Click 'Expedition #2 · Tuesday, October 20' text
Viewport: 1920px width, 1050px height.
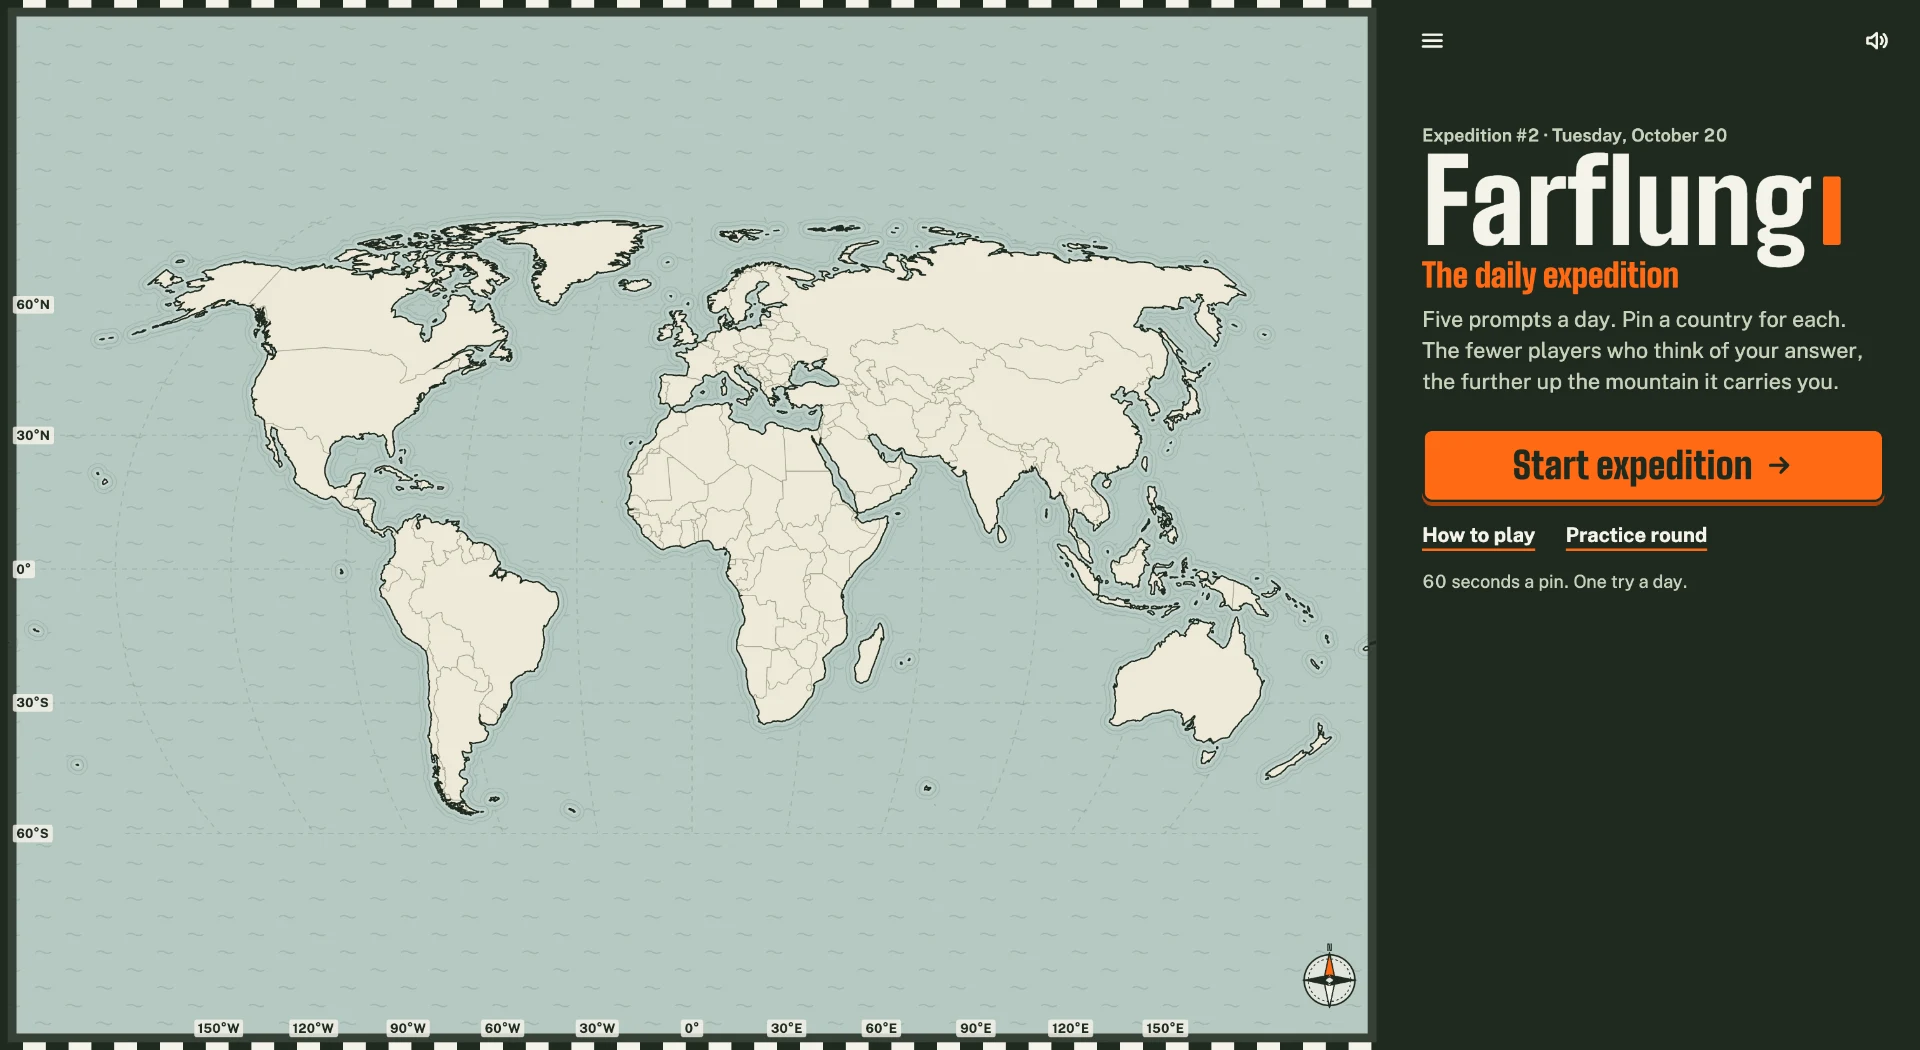1574,135
